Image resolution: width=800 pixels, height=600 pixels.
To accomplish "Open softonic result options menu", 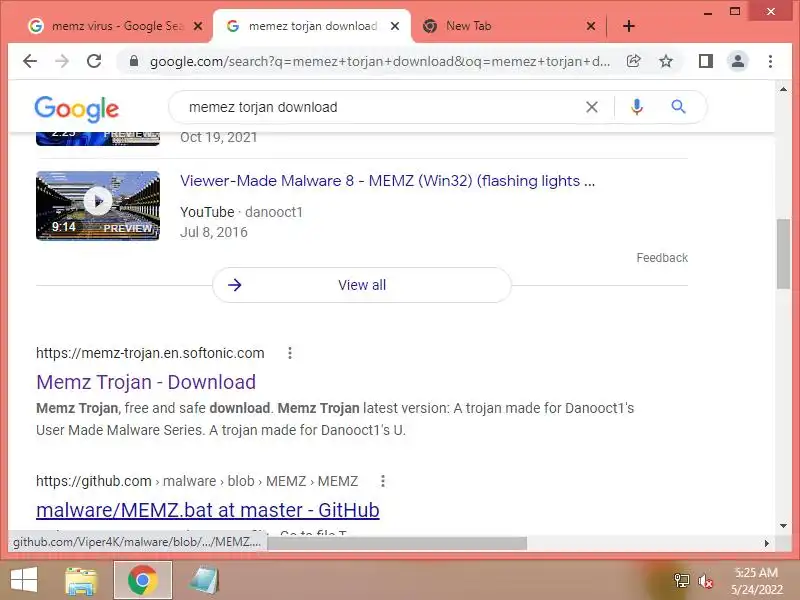I will (290, 353).
